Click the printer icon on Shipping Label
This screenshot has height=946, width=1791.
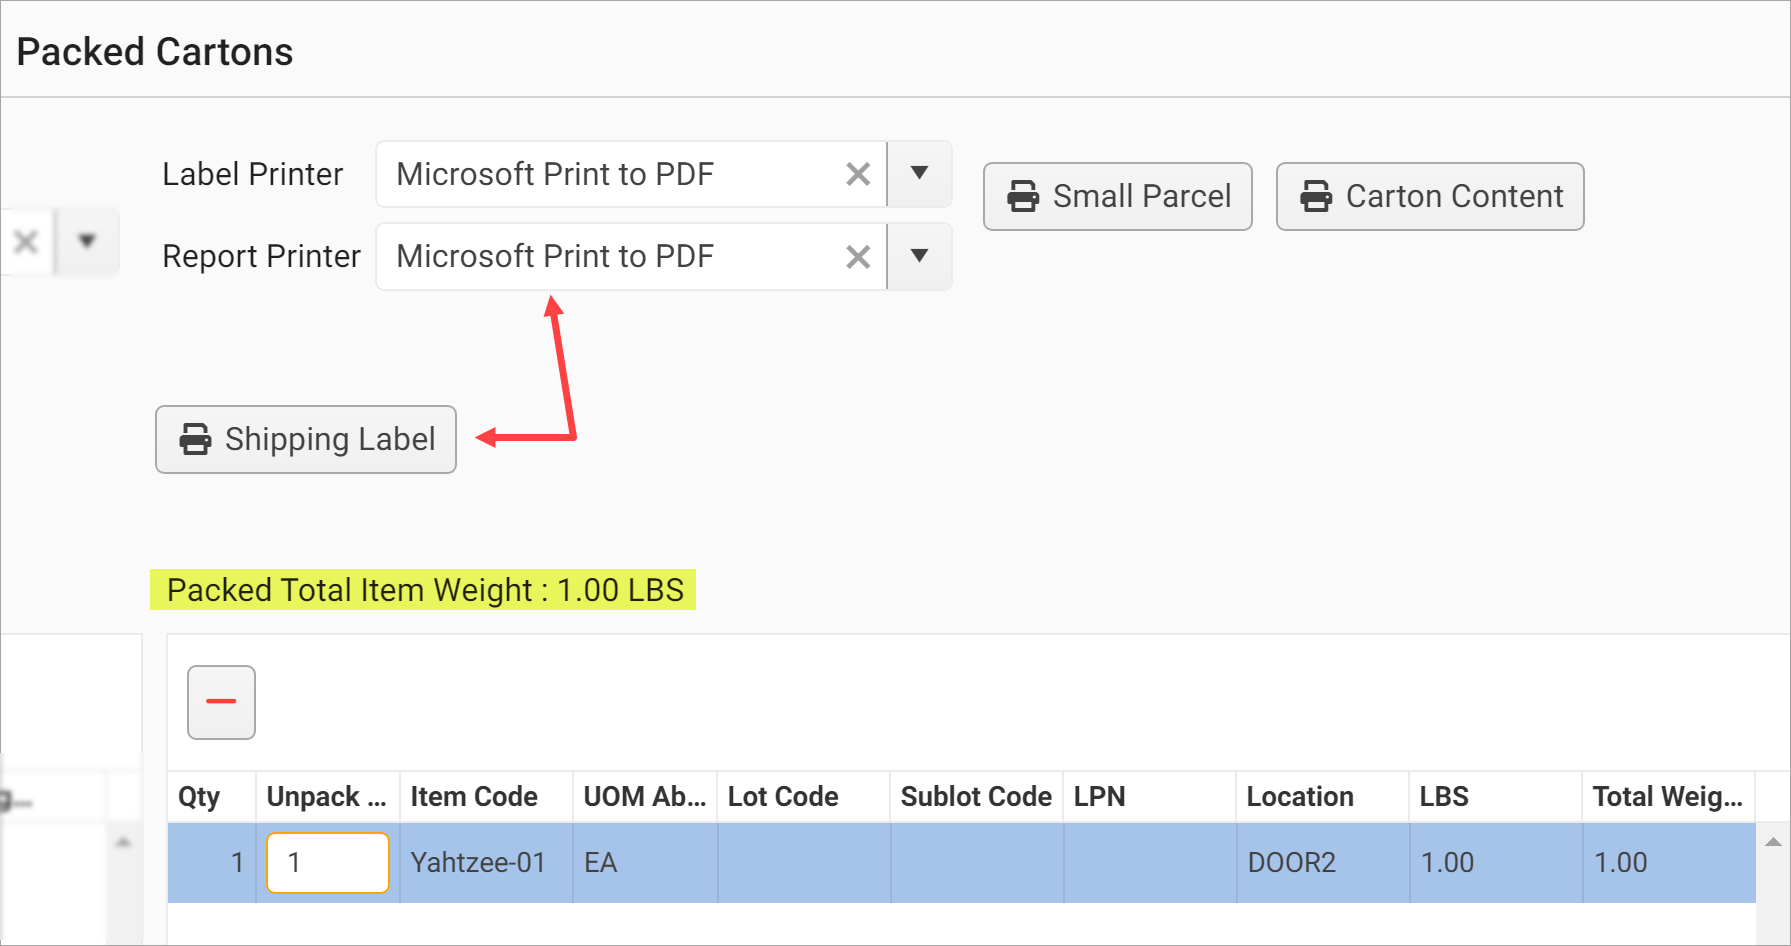click(x=195, y=439)
